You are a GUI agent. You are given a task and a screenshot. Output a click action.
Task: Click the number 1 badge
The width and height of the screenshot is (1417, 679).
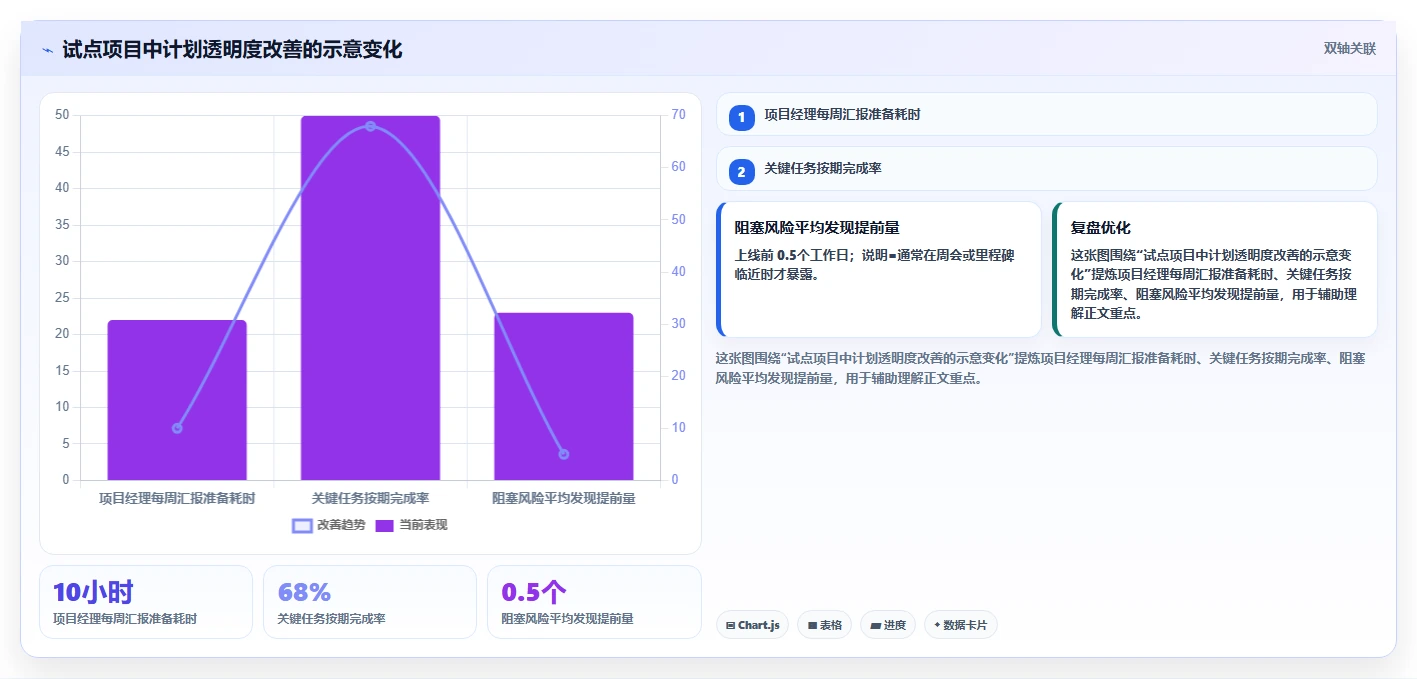pos(741,118)
